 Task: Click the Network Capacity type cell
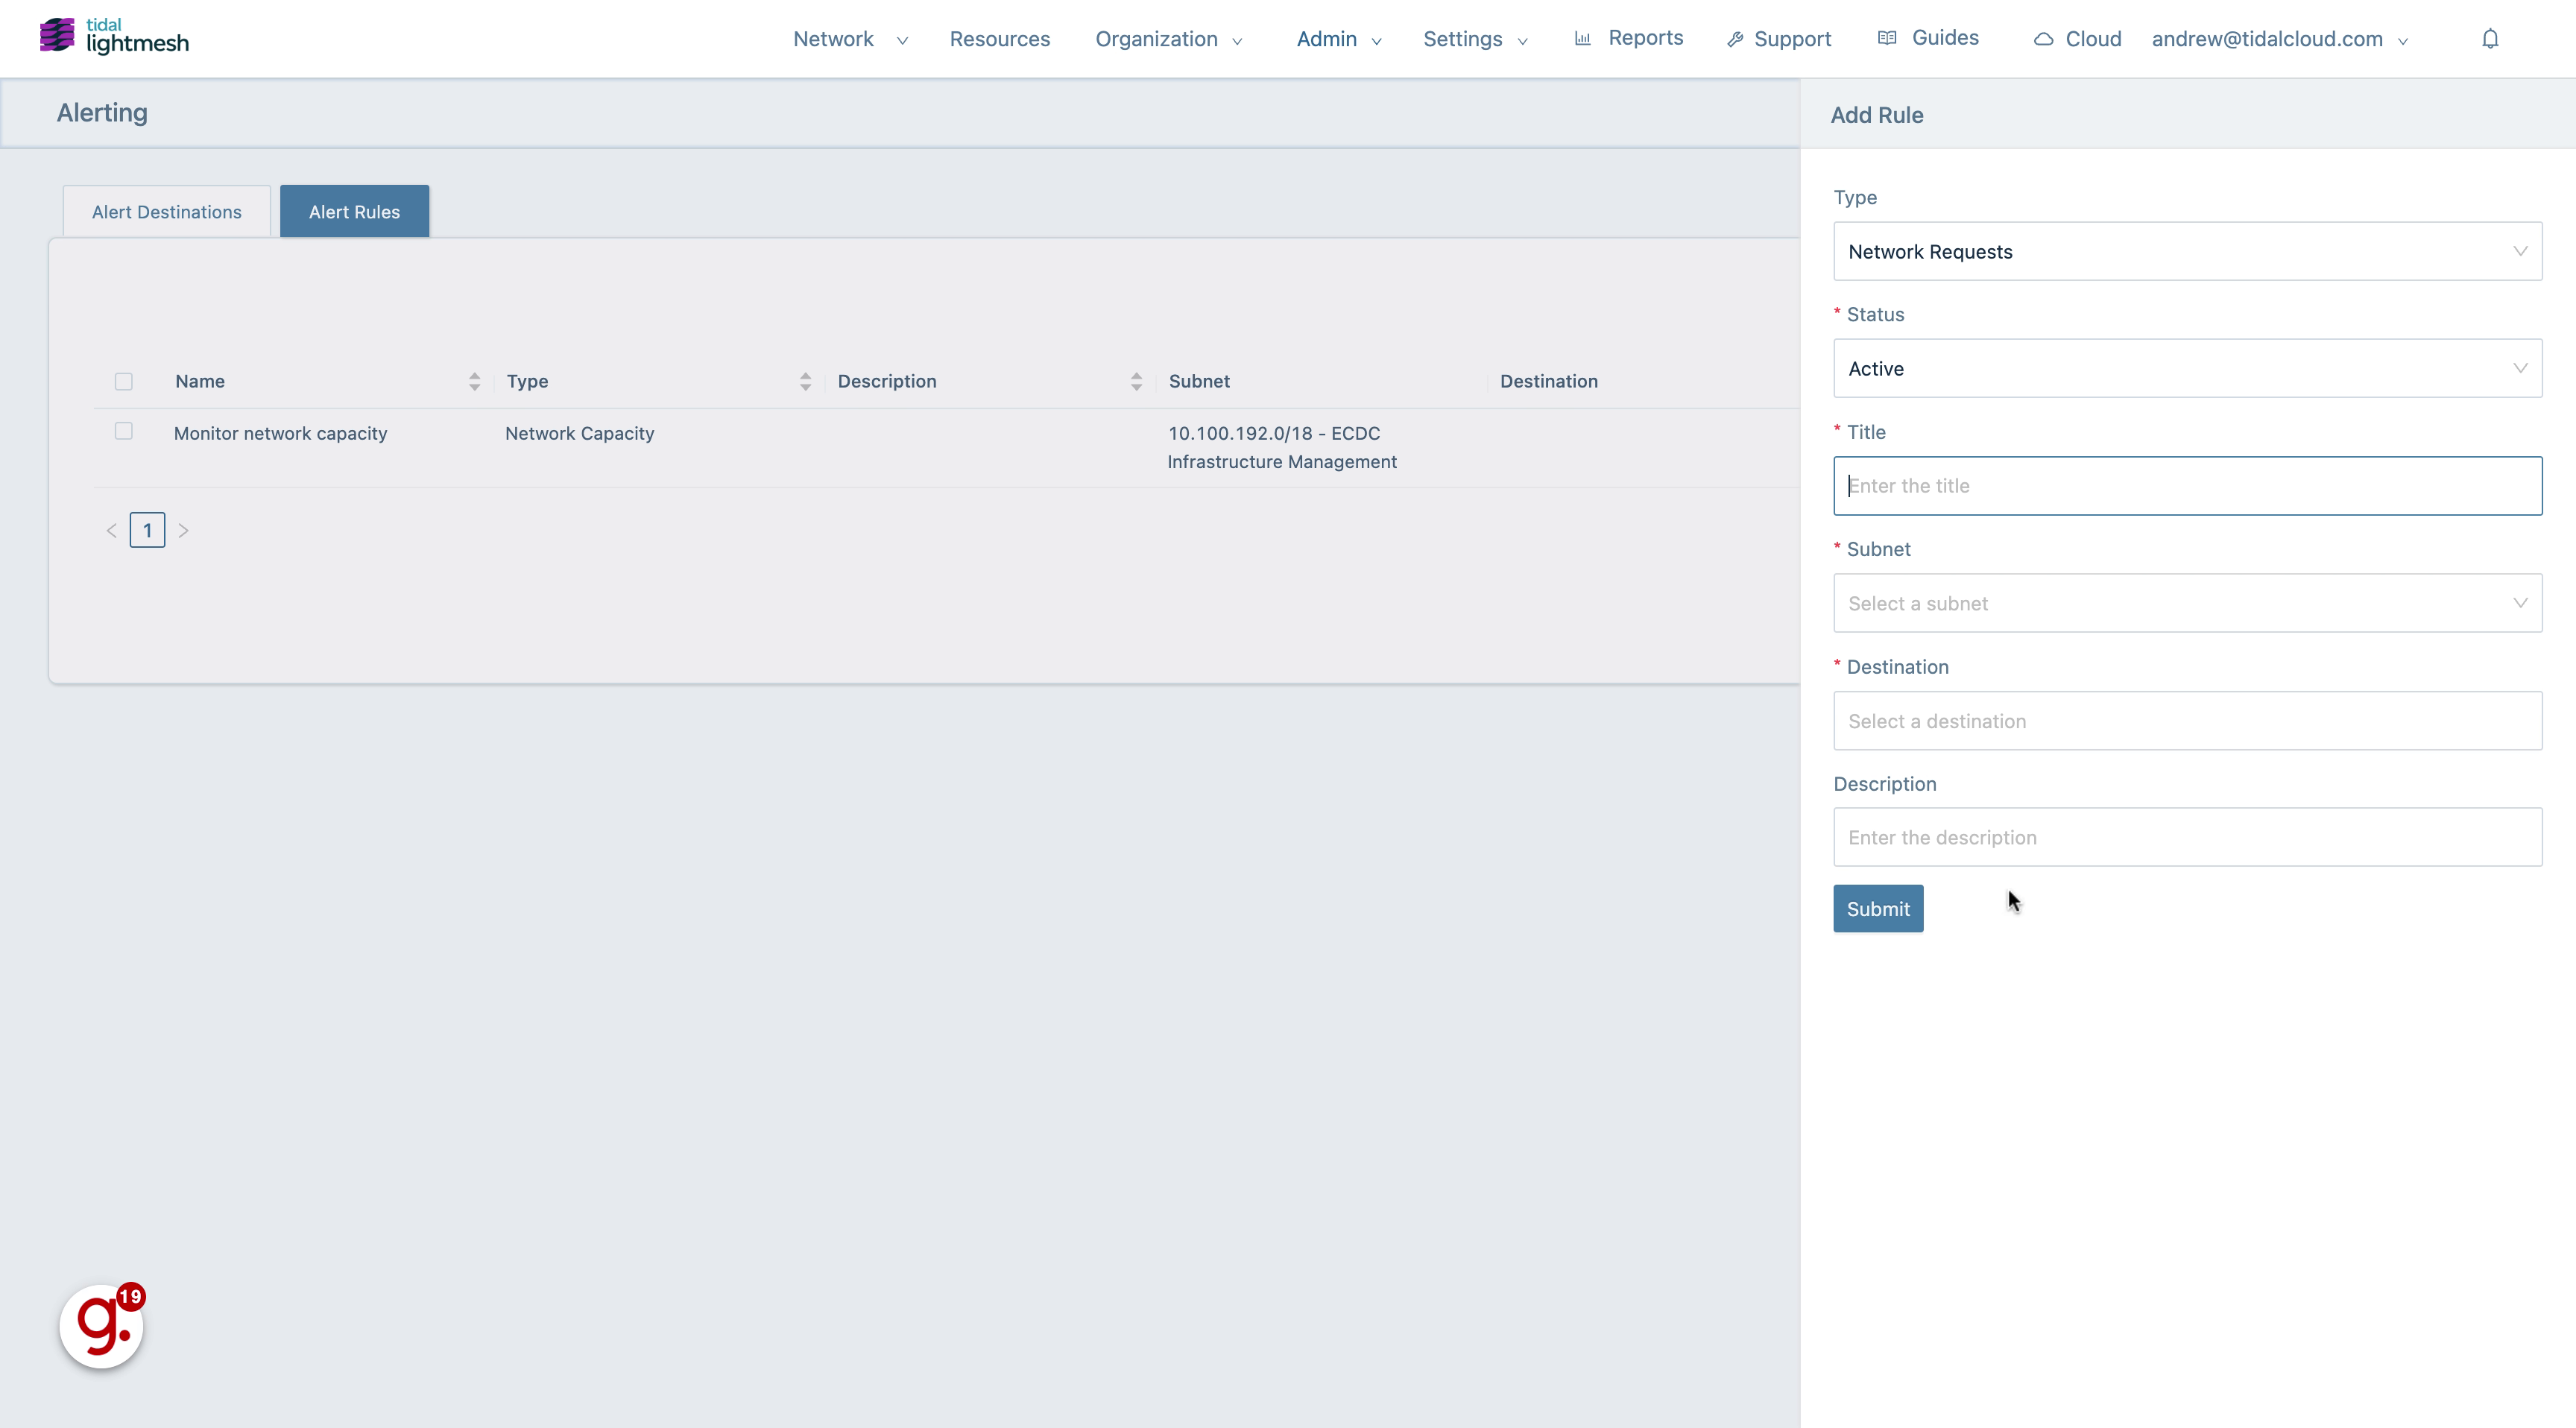click(x=579, y=433)
